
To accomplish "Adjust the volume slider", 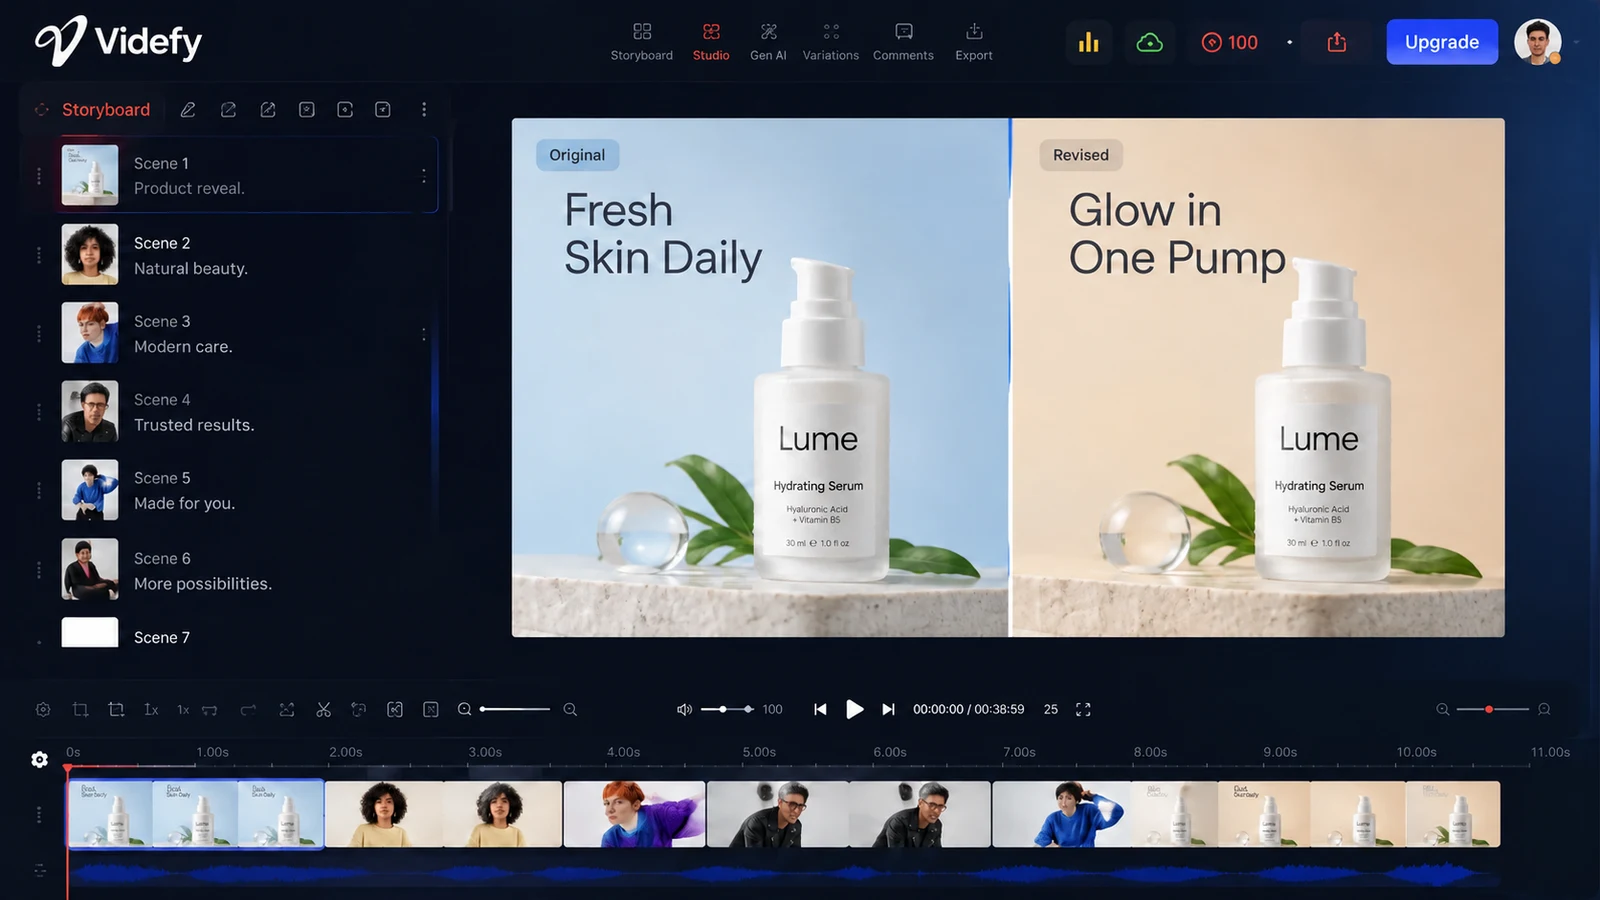I will coord(727,709).
